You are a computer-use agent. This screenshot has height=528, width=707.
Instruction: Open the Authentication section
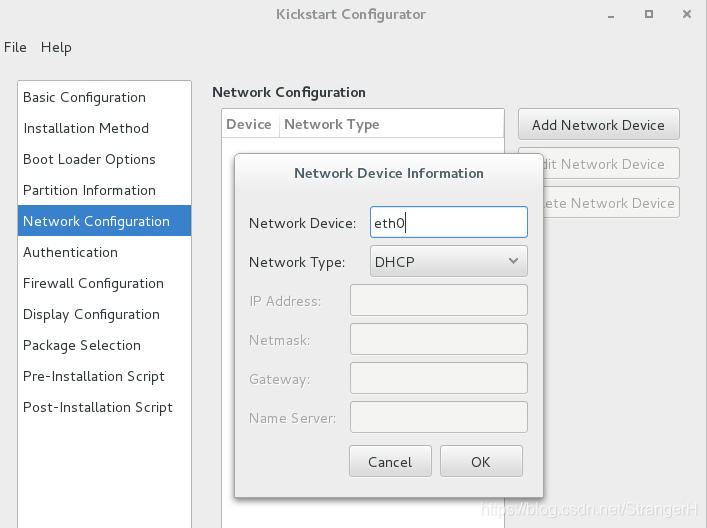(x=105, y=252)
